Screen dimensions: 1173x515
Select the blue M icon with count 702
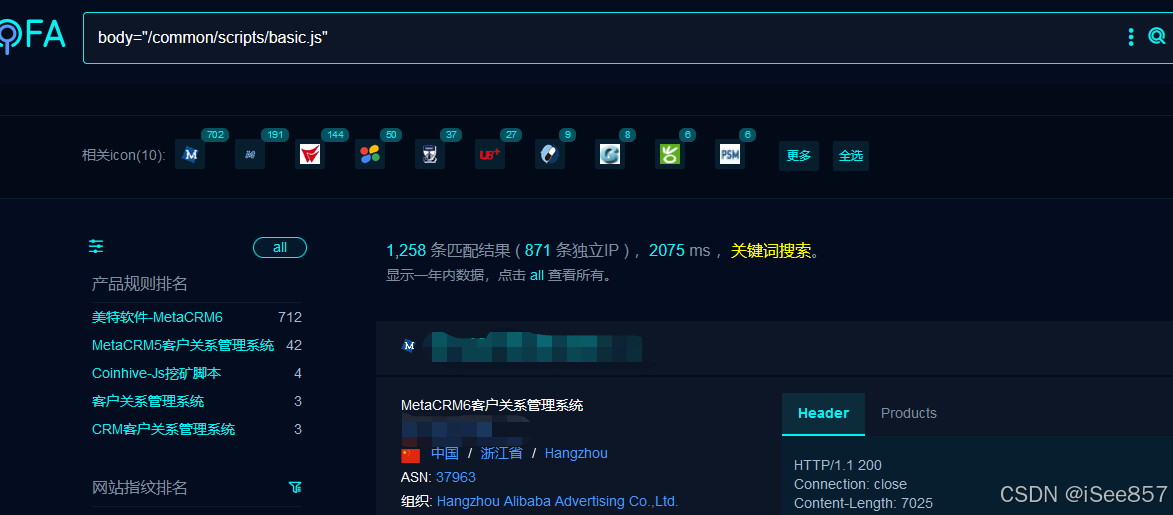190,155
